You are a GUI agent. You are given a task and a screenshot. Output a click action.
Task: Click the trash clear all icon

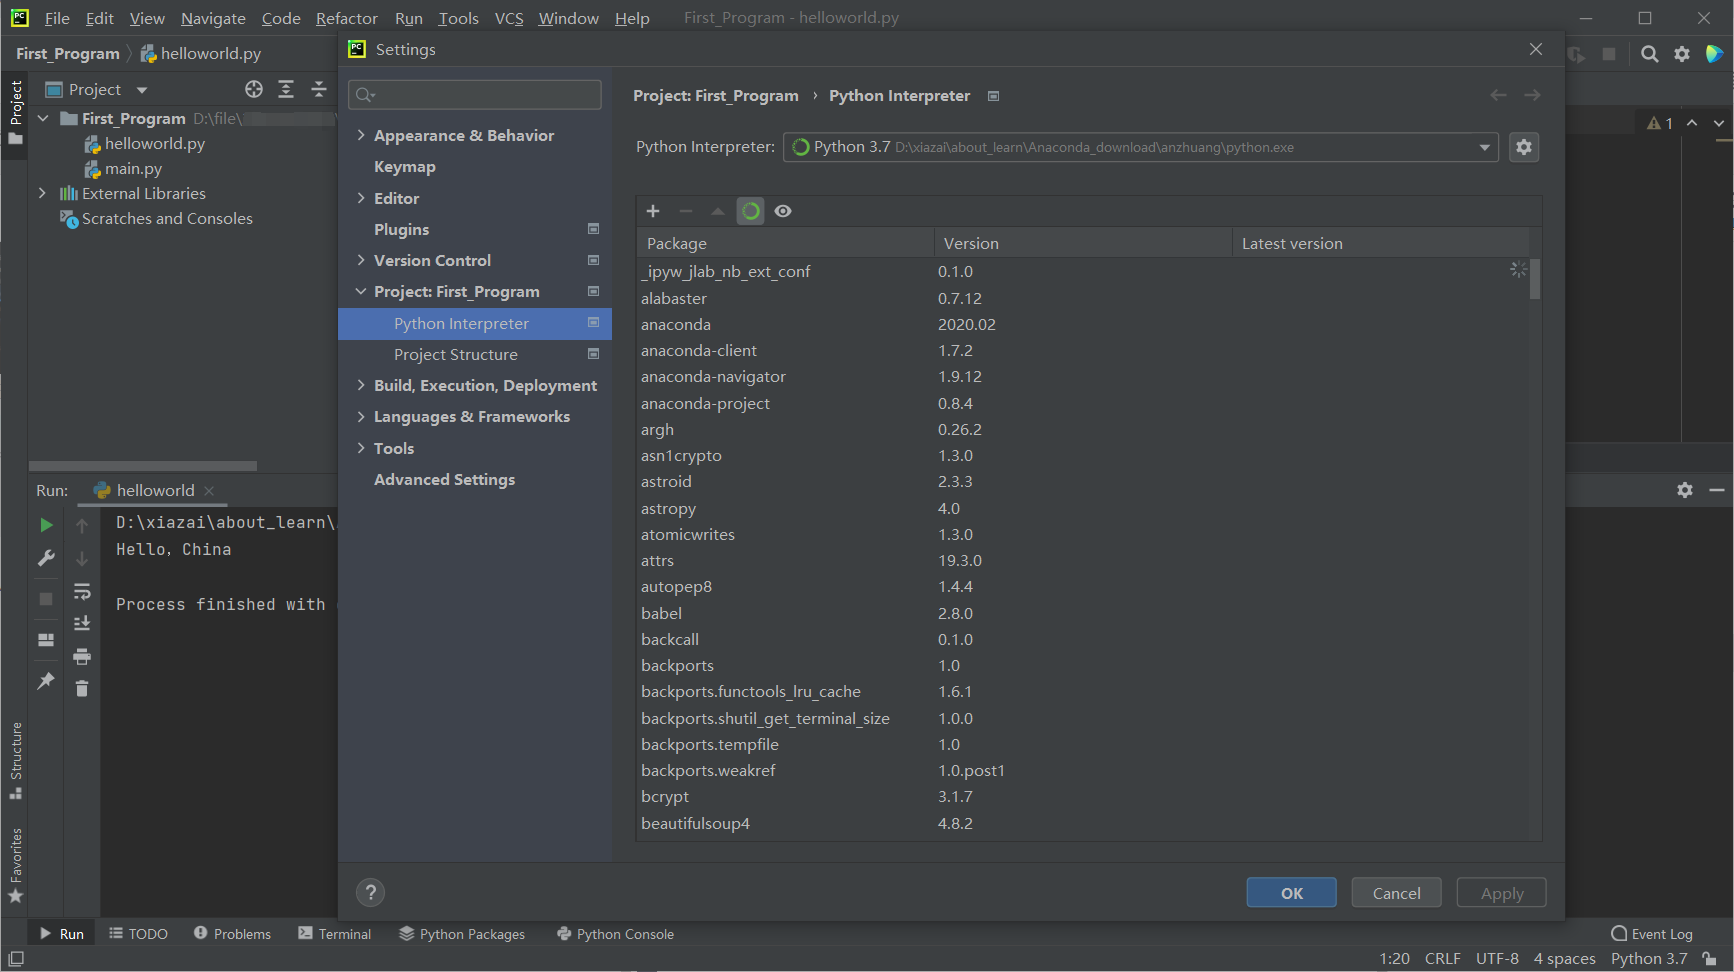click(x=82, y=688)
